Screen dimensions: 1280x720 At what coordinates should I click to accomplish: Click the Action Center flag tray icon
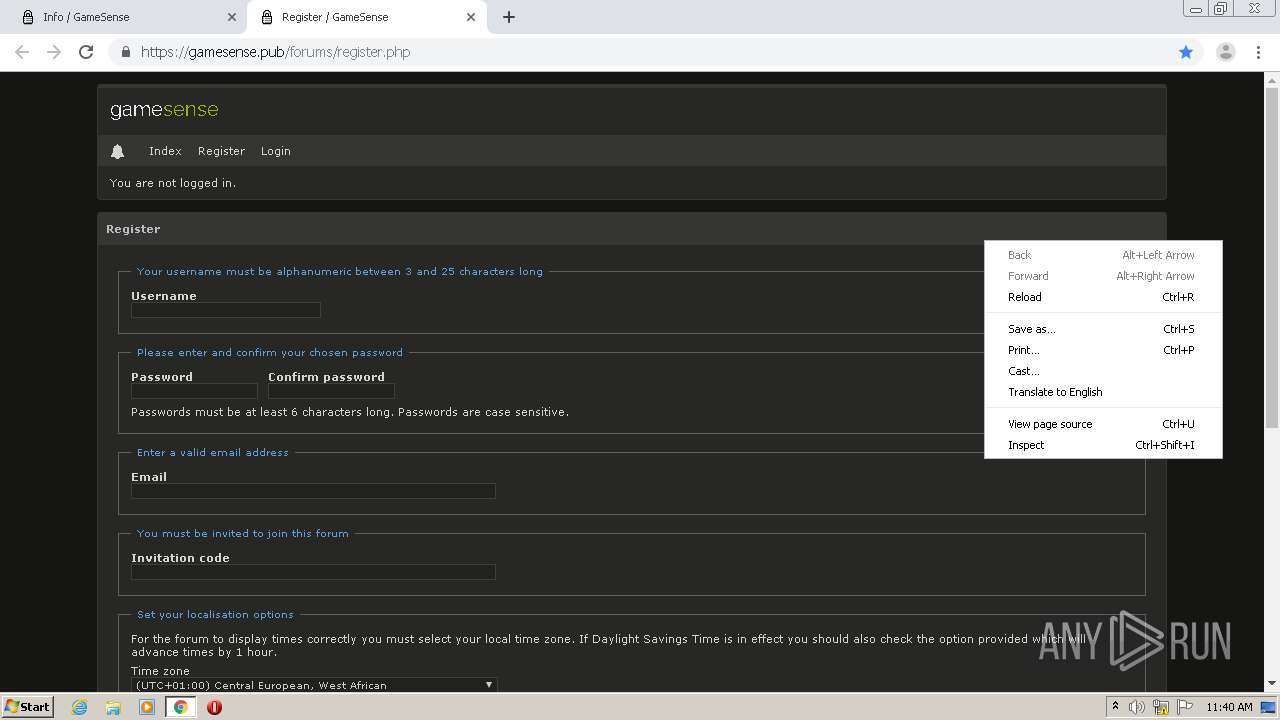(1185, 707)
